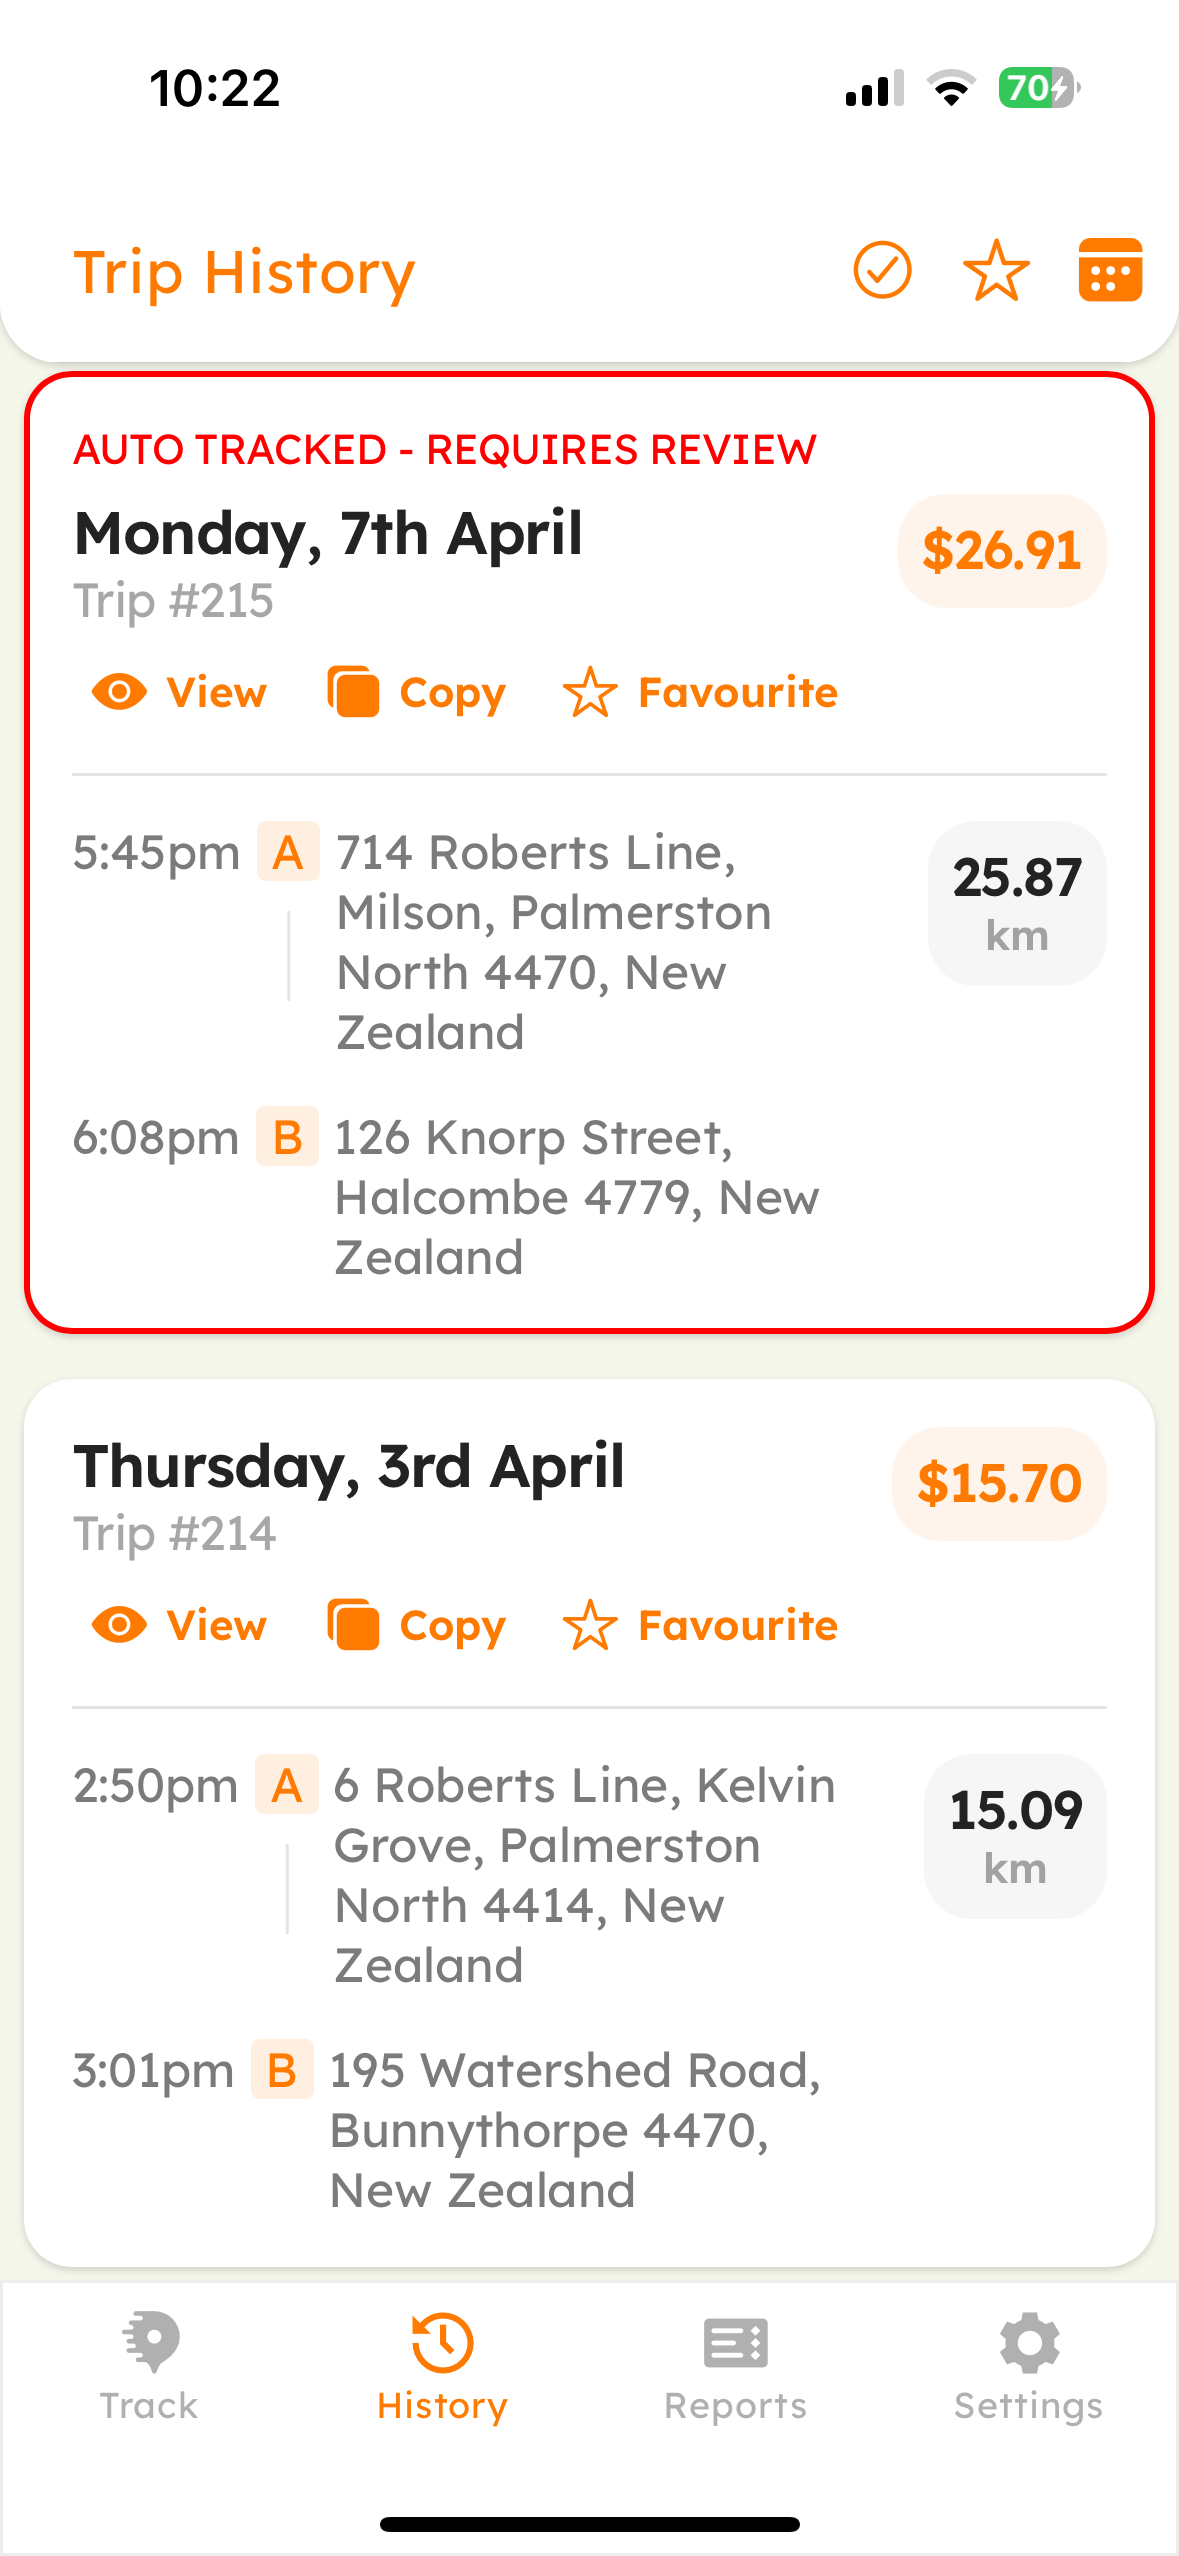Open Reports icon in bottom navigation
Viewport: 1179px width, 2556px height.
[736, 2343]
